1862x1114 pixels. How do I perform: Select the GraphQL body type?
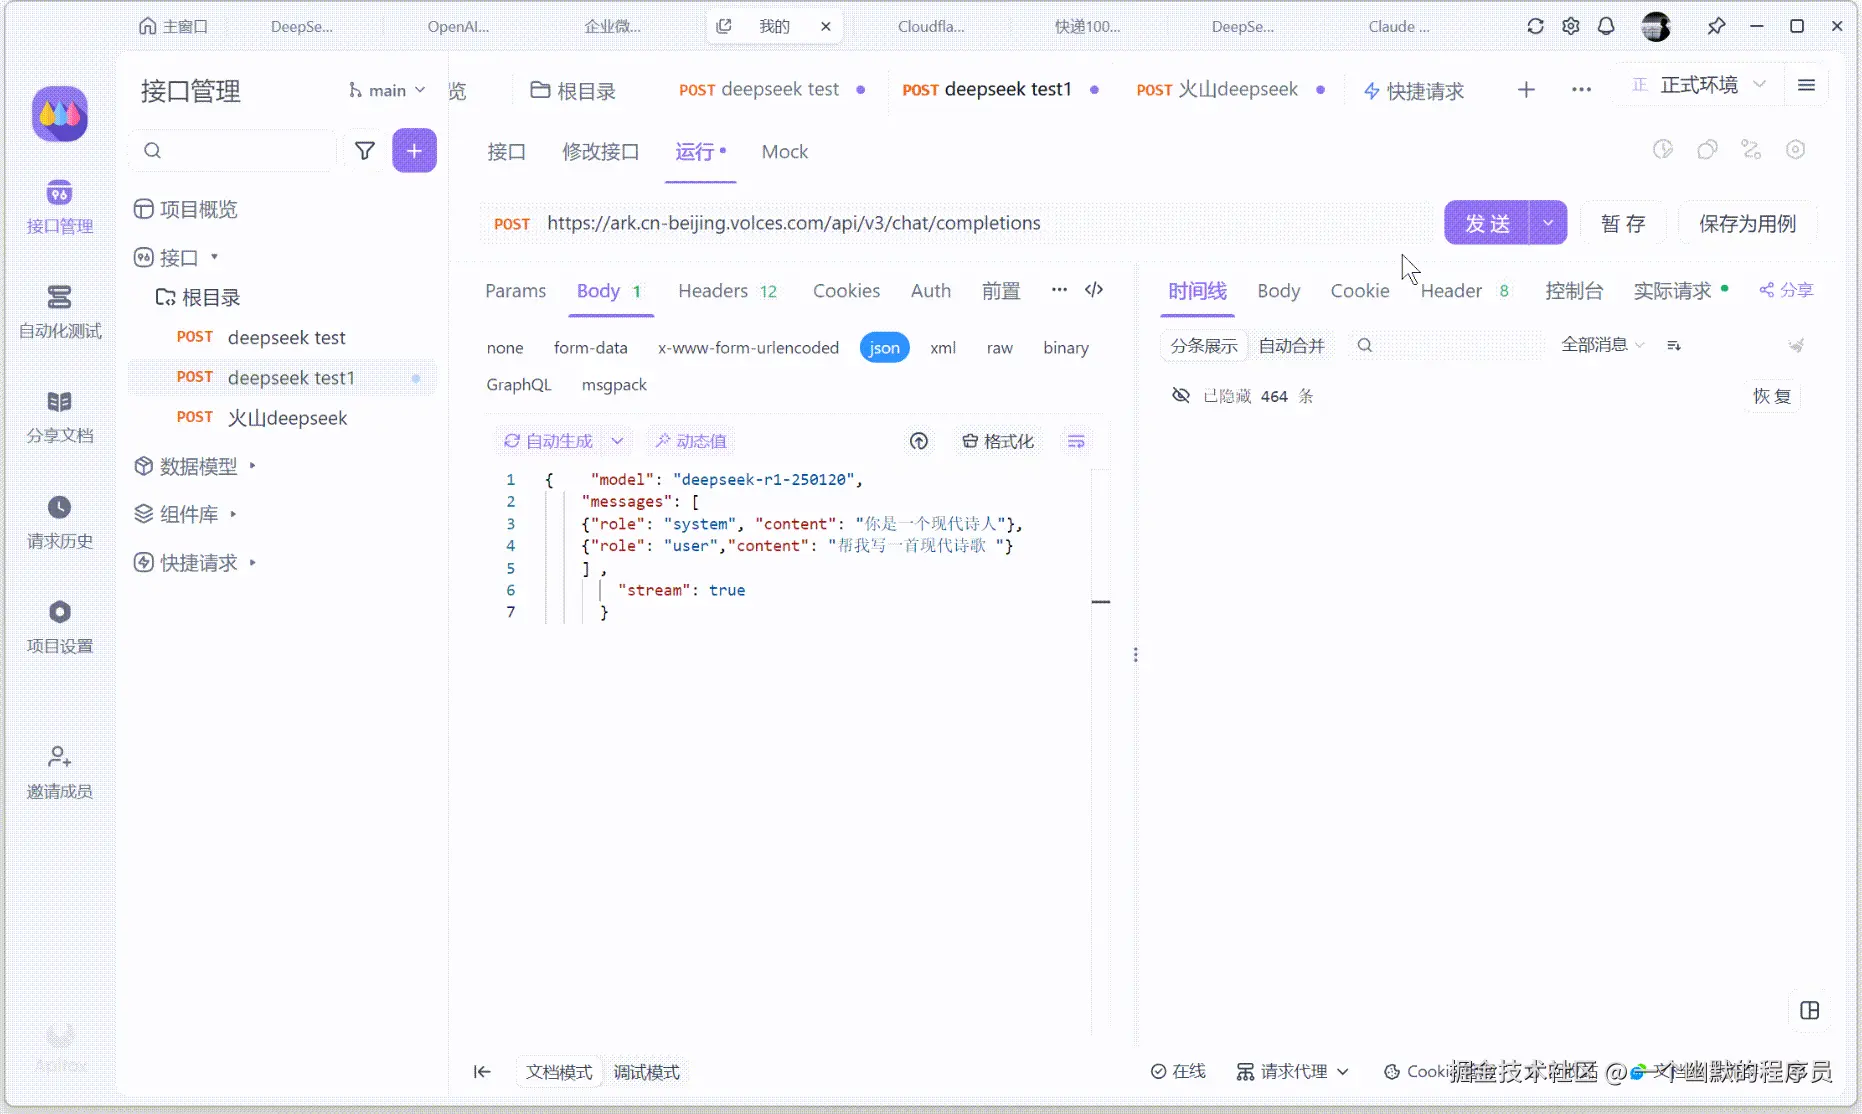coord(519,385)
